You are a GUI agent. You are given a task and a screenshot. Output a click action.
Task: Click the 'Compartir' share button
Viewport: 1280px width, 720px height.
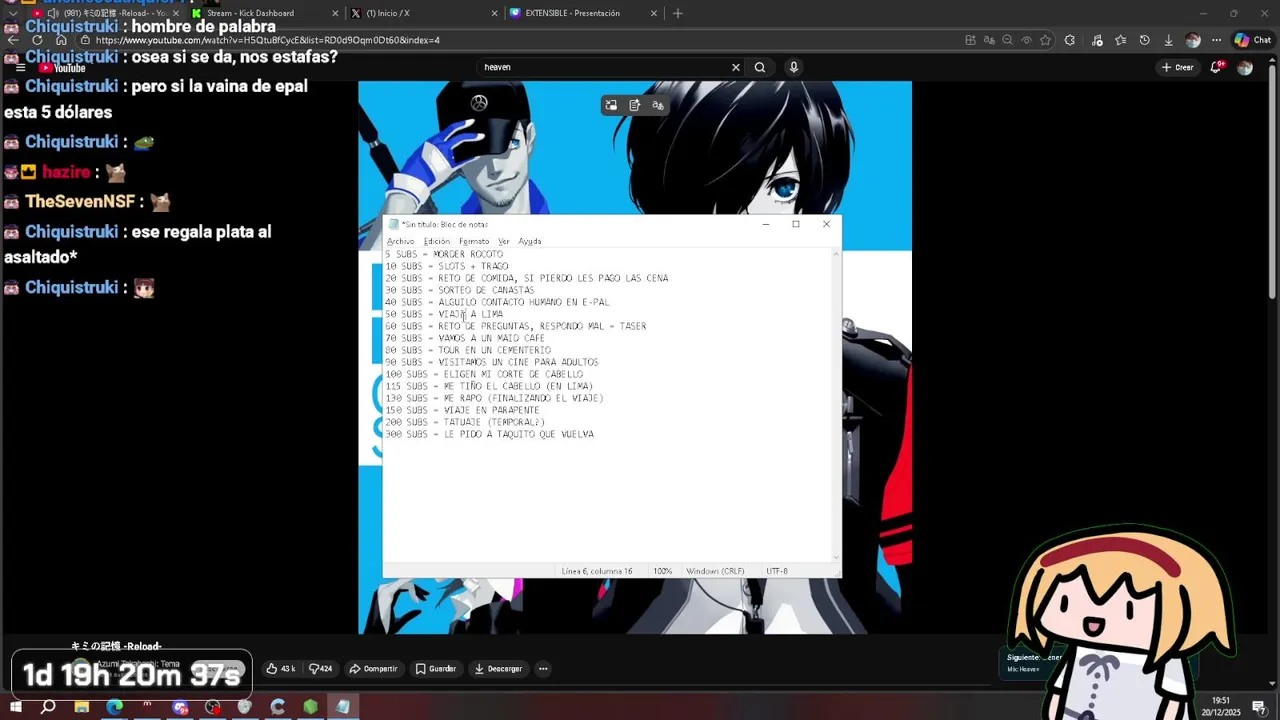click(373, 669)
